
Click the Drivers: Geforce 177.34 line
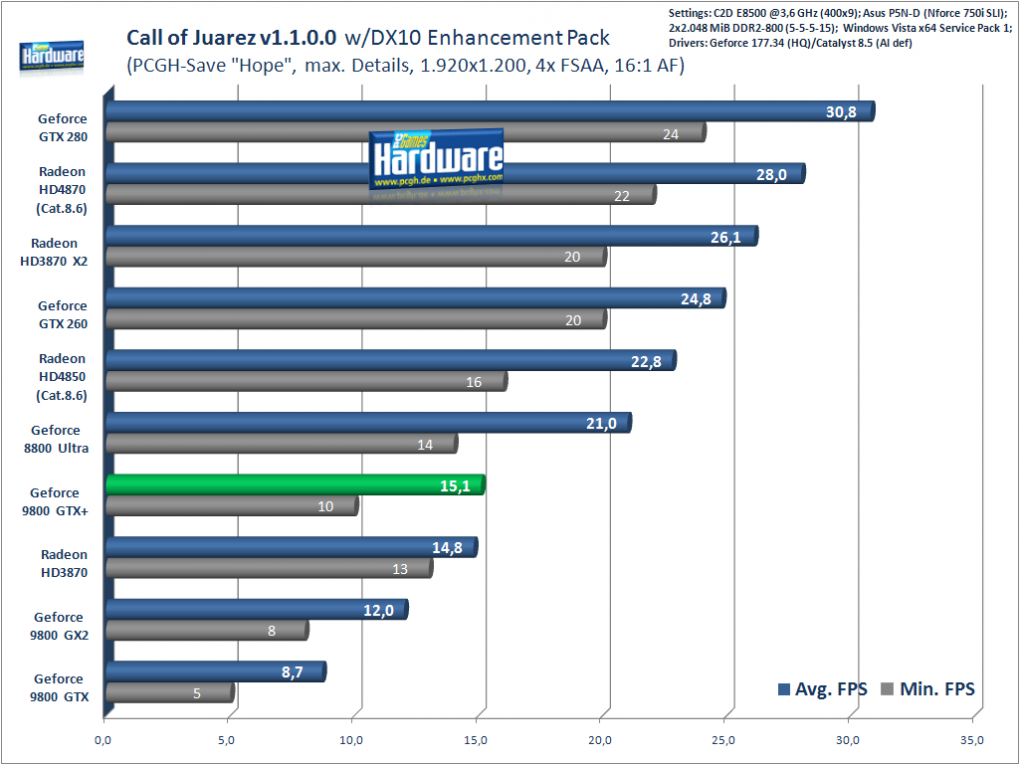(x=790, y=44)
